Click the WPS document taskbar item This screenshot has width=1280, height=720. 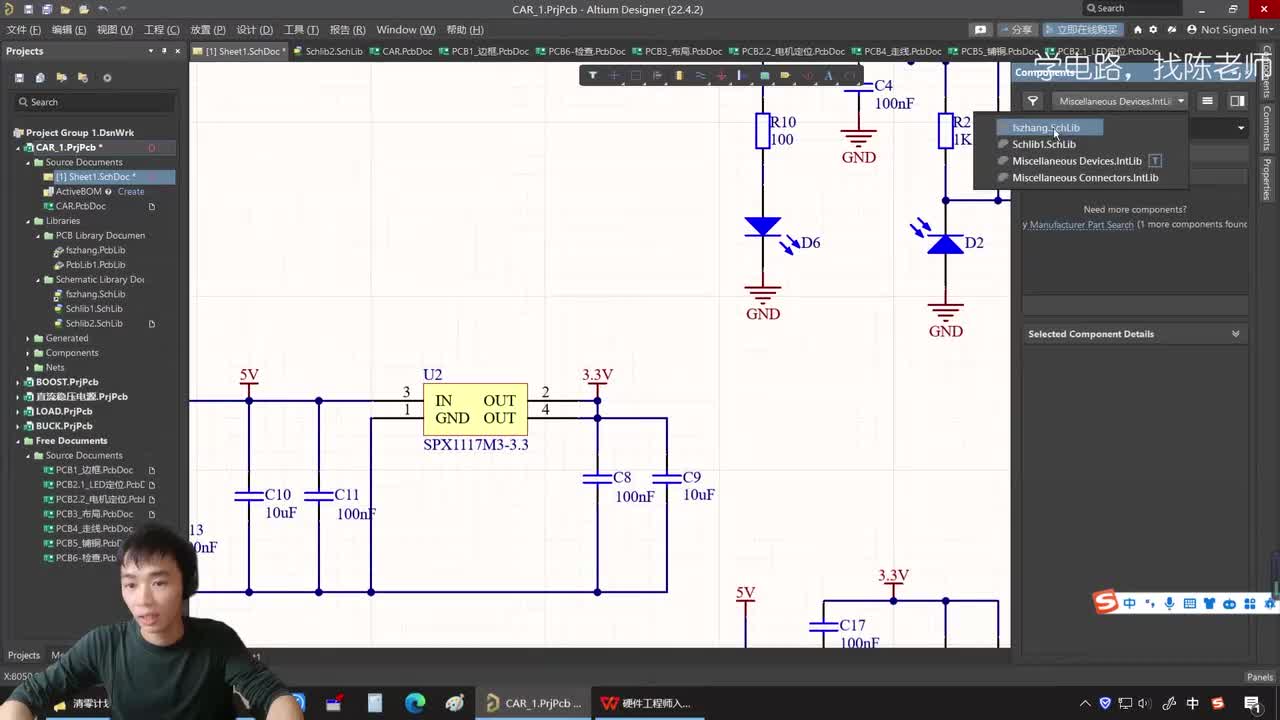coord(645,703)
